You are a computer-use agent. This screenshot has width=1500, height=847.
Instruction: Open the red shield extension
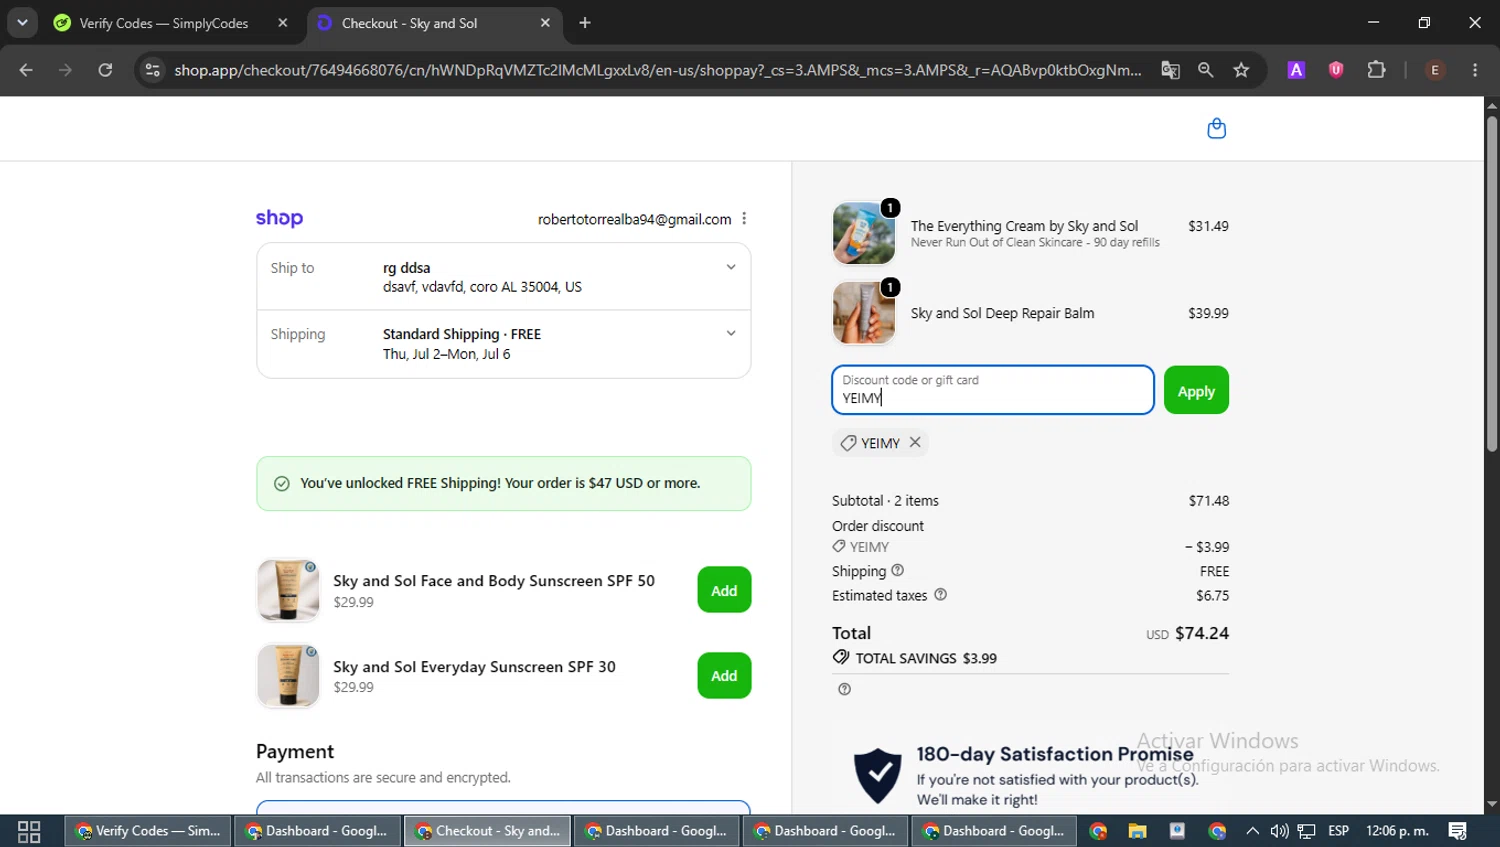coord(1336,70)
